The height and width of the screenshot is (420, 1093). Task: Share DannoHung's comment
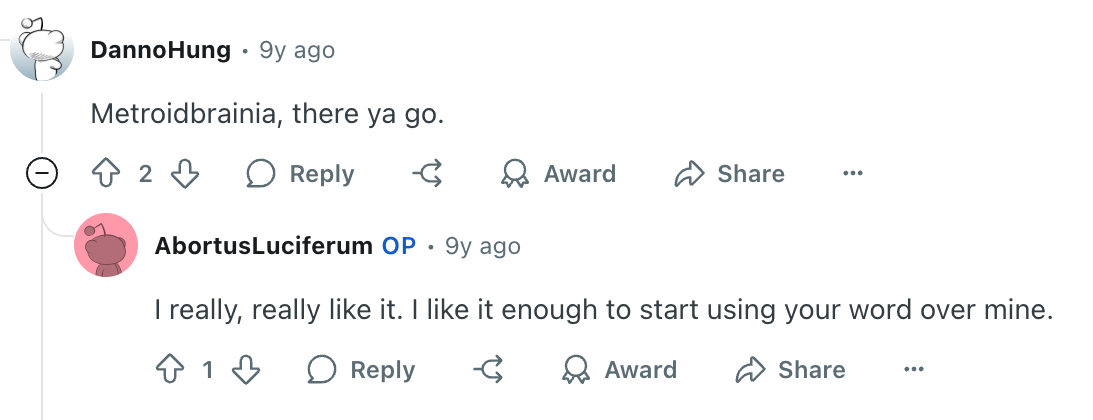point(729,173)
